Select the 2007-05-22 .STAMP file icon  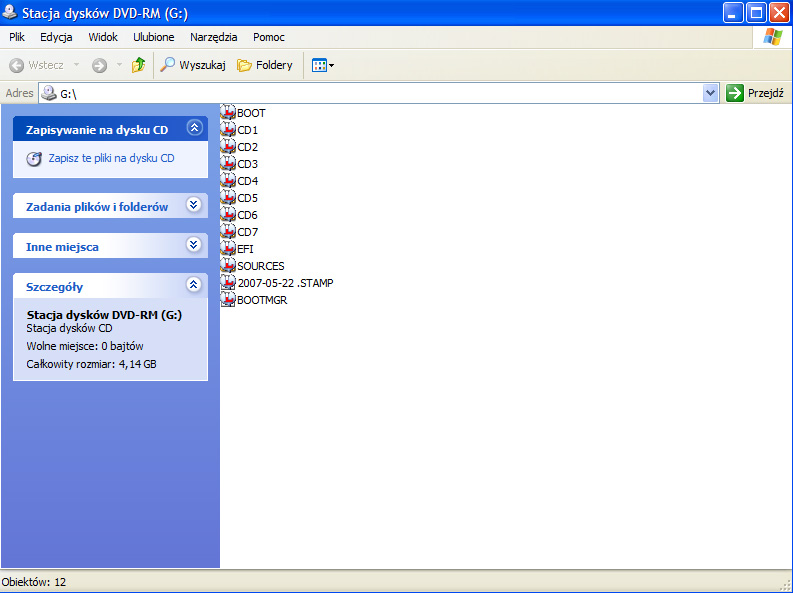tap(228, 283)
